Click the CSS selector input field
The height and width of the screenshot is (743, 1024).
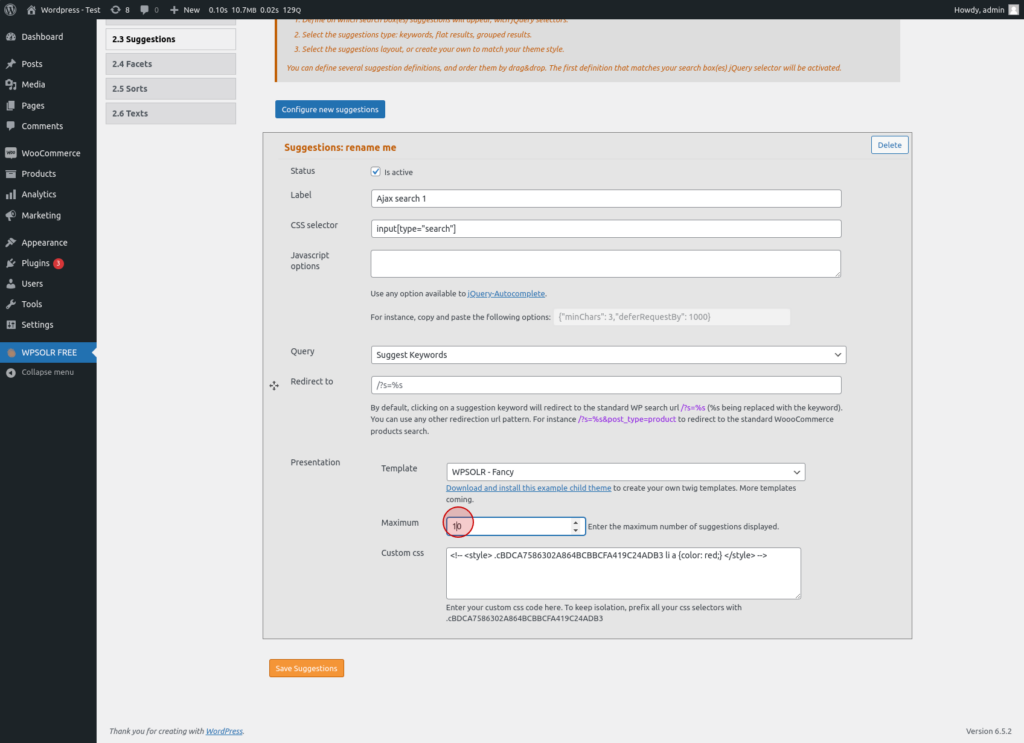(x=606, y=229)
